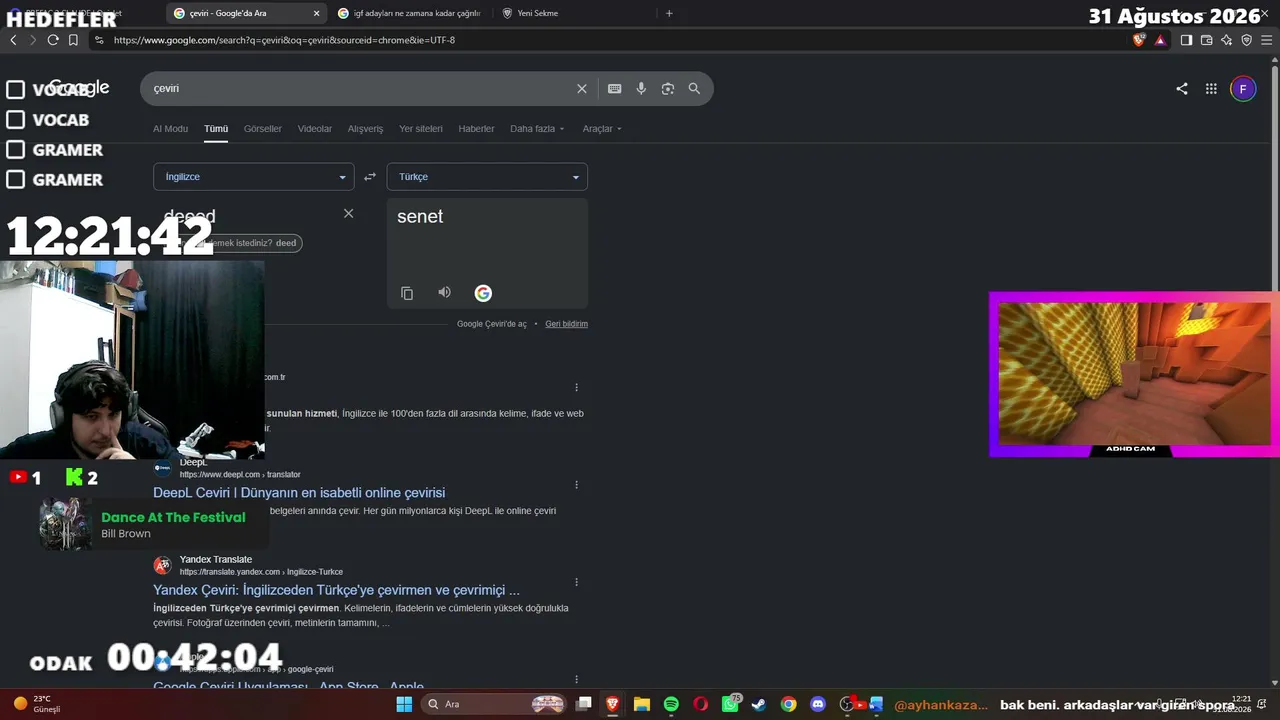Viewport: 1280px width, 720px height.
Task: Bookmark this page with the bookmark icon
Action: tap(73, 40)
